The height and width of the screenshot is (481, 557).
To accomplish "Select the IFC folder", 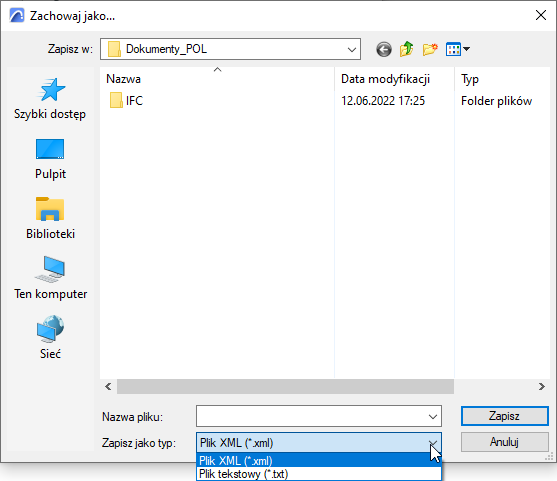I will (126, 101).
